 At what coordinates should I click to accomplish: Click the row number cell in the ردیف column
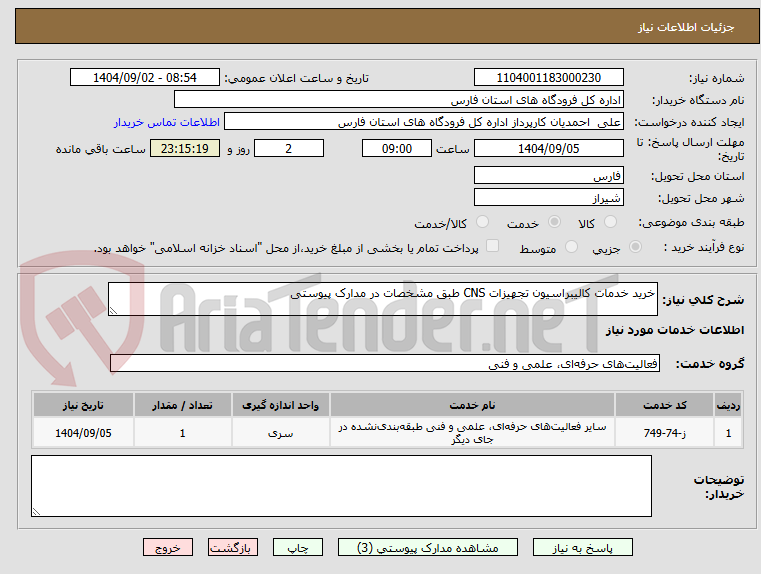click(x=728, y=433)
